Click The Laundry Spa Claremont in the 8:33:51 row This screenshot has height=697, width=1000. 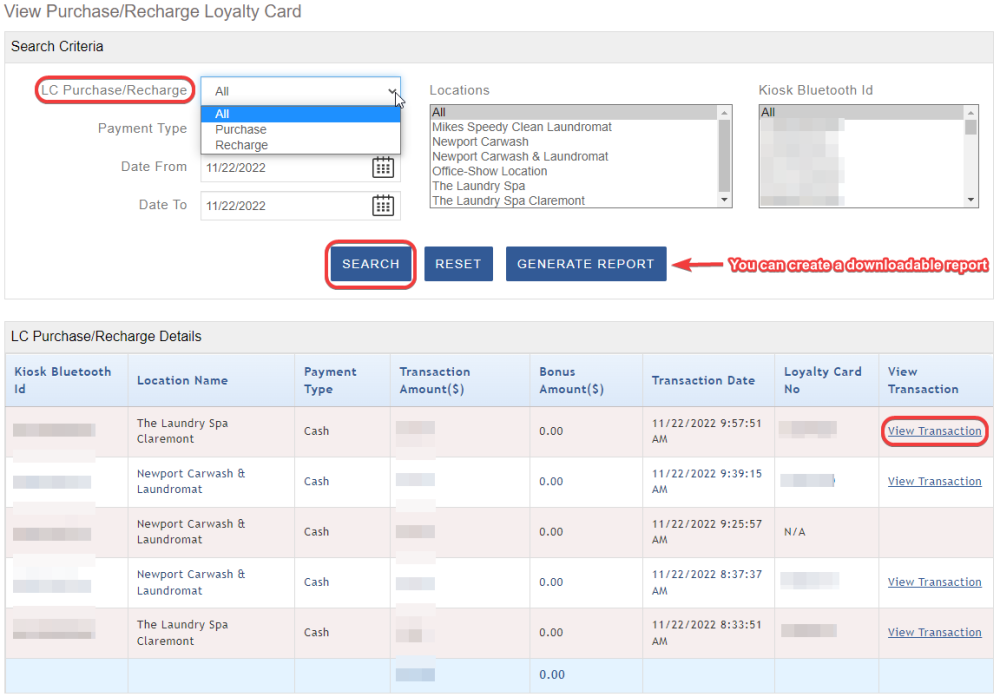tap(182, 633)
